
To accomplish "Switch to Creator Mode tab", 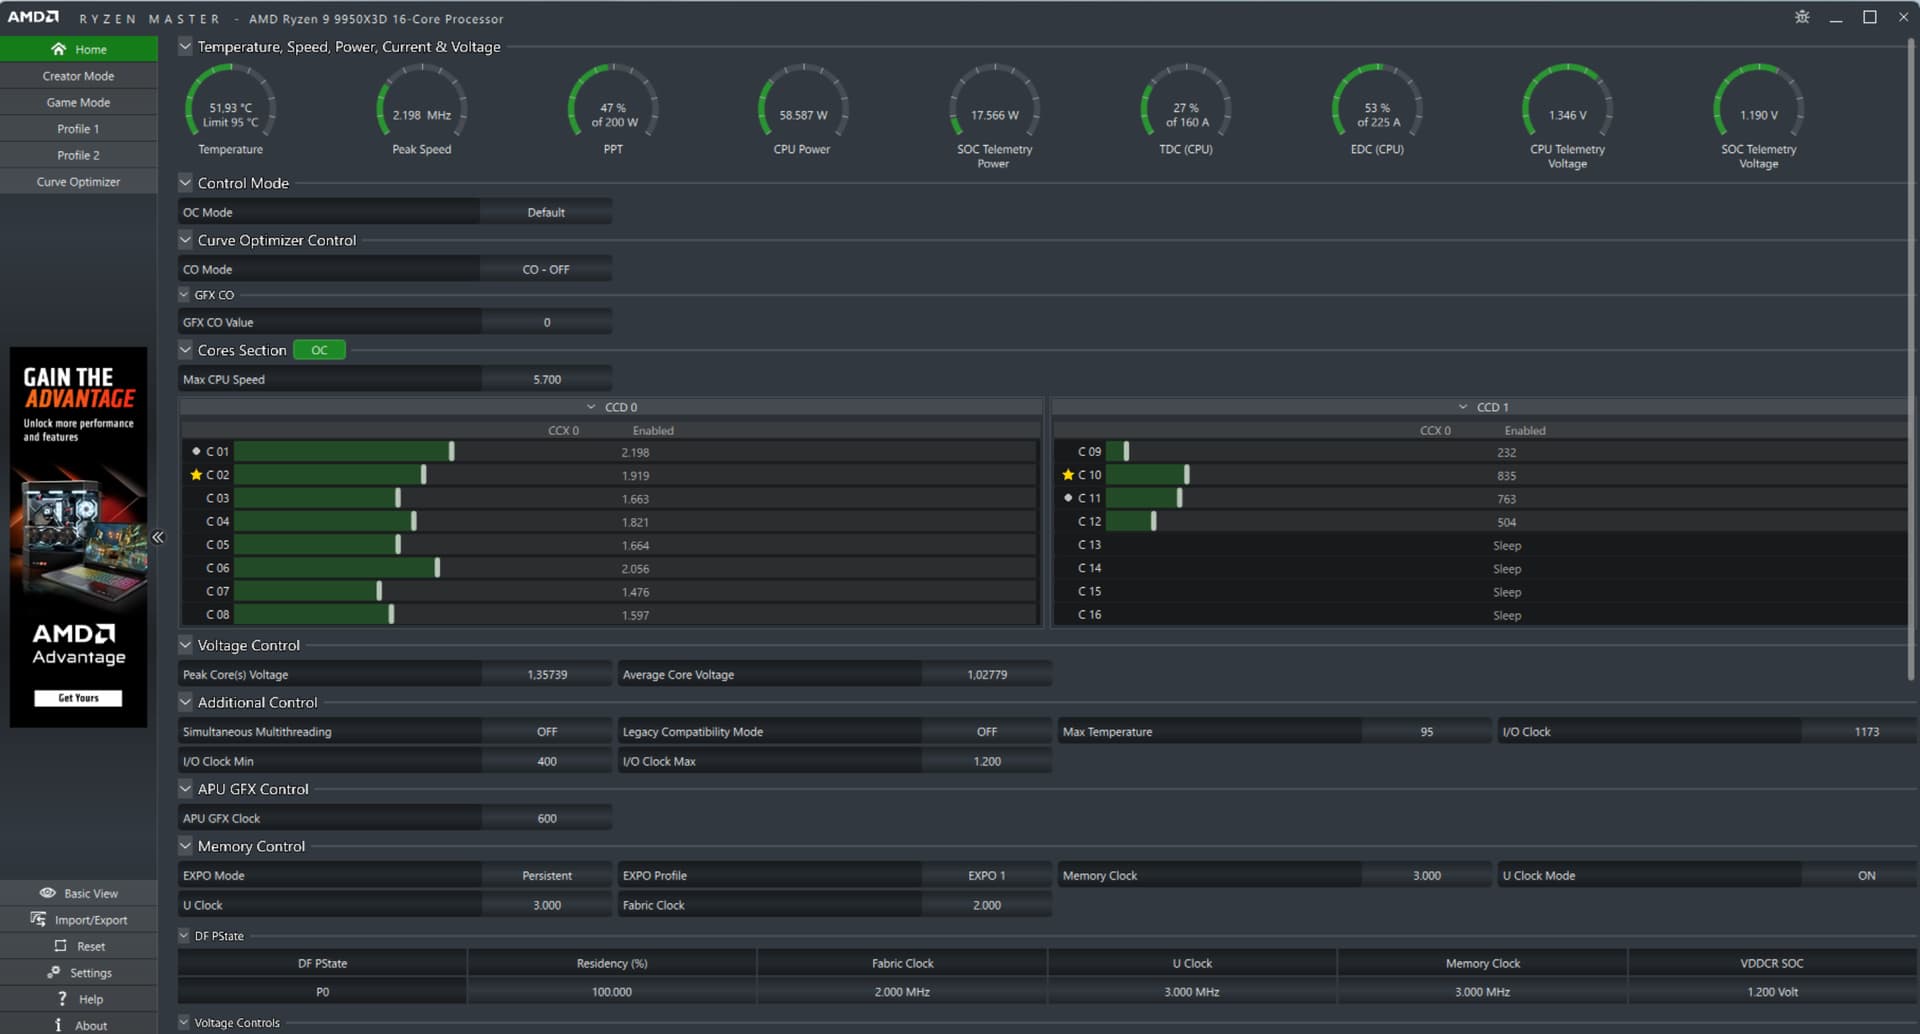I will coord(78,76).
